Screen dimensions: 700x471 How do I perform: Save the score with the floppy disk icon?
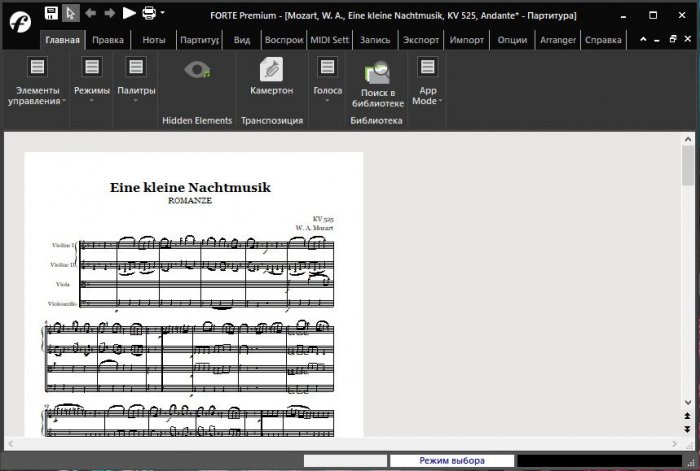click(x=51, y=13)
